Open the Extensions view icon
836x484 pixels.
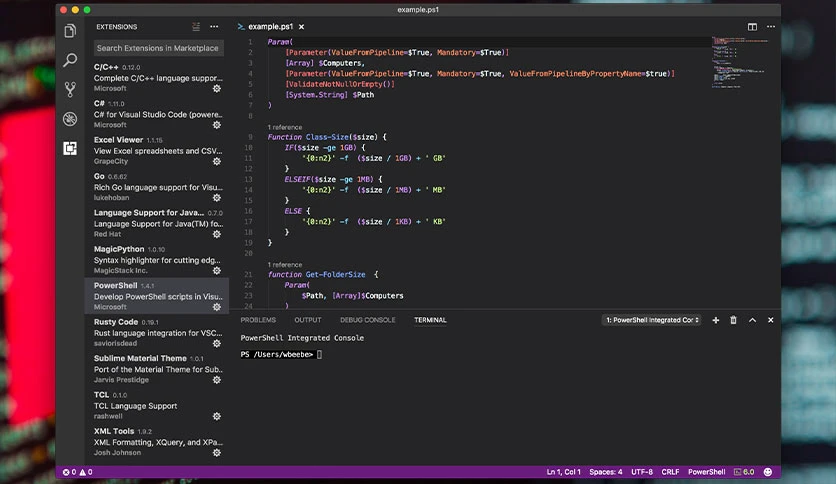[x=70, y=148]
